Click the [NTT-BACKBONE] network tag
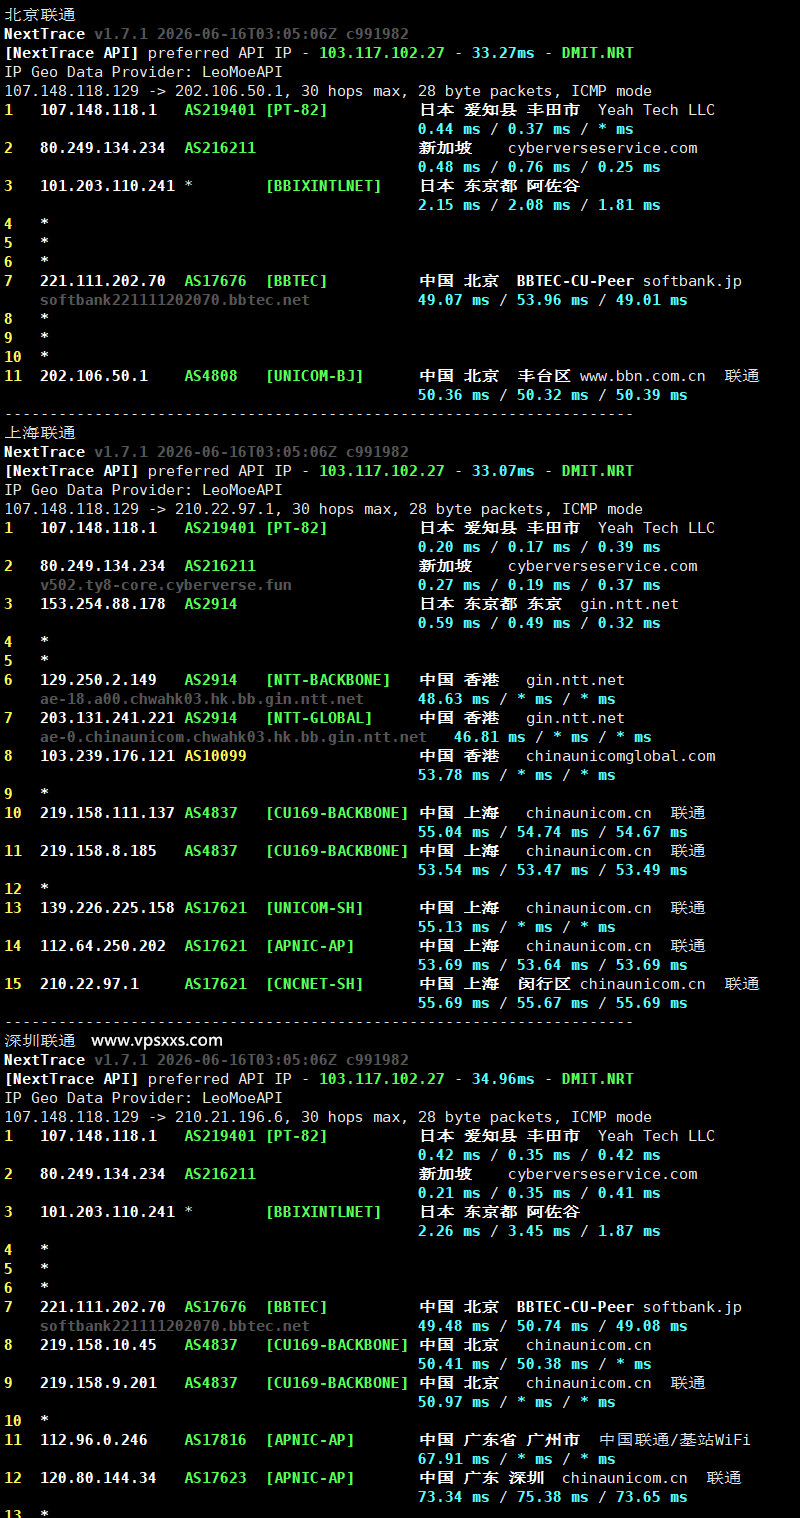 click(x=328, y=680)
